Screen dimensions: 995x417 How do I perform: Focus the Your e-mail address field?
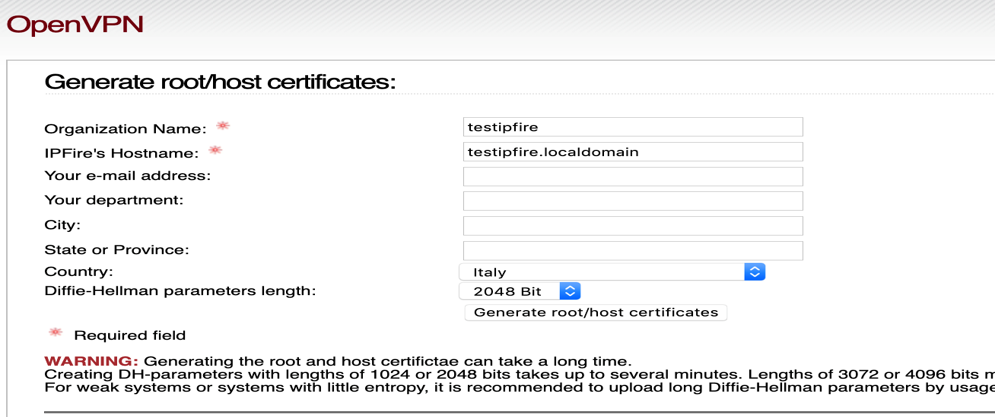[633, 176]
